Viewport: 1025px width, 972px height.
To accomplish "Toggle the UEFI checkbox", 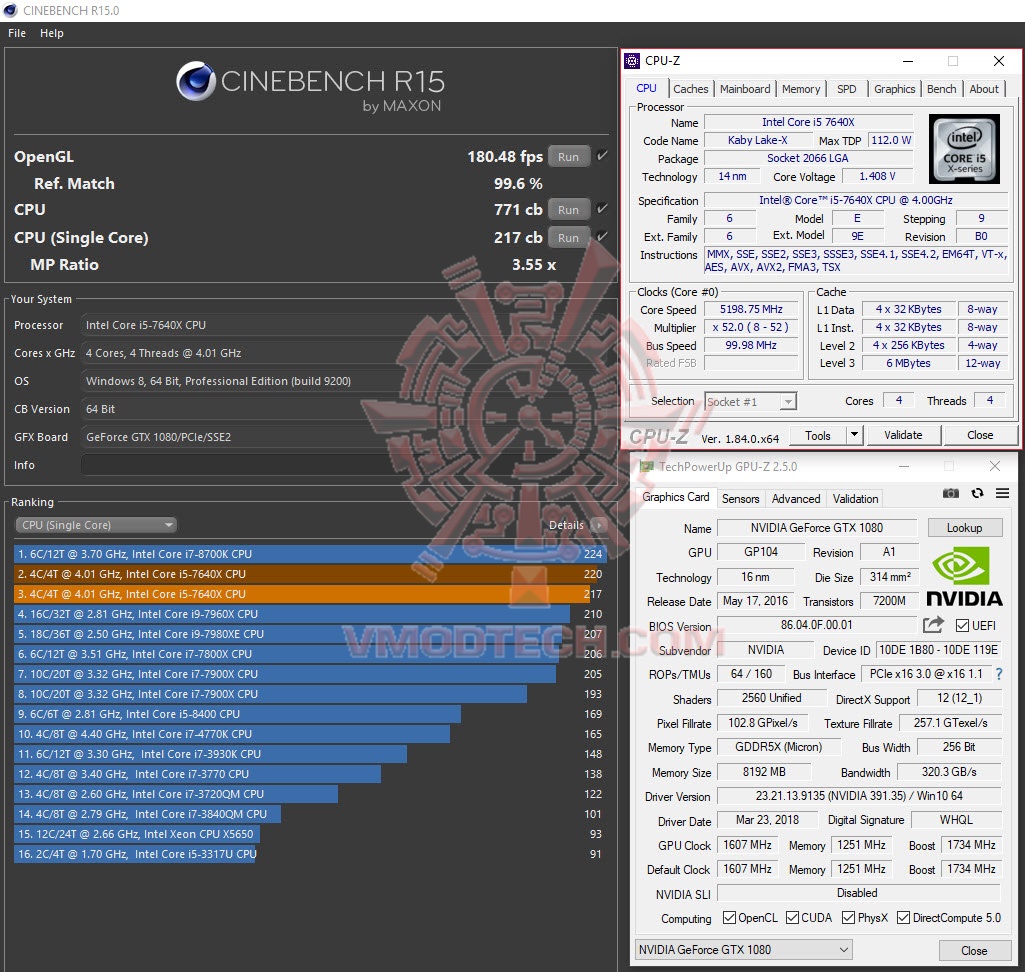I will point(962,626).
